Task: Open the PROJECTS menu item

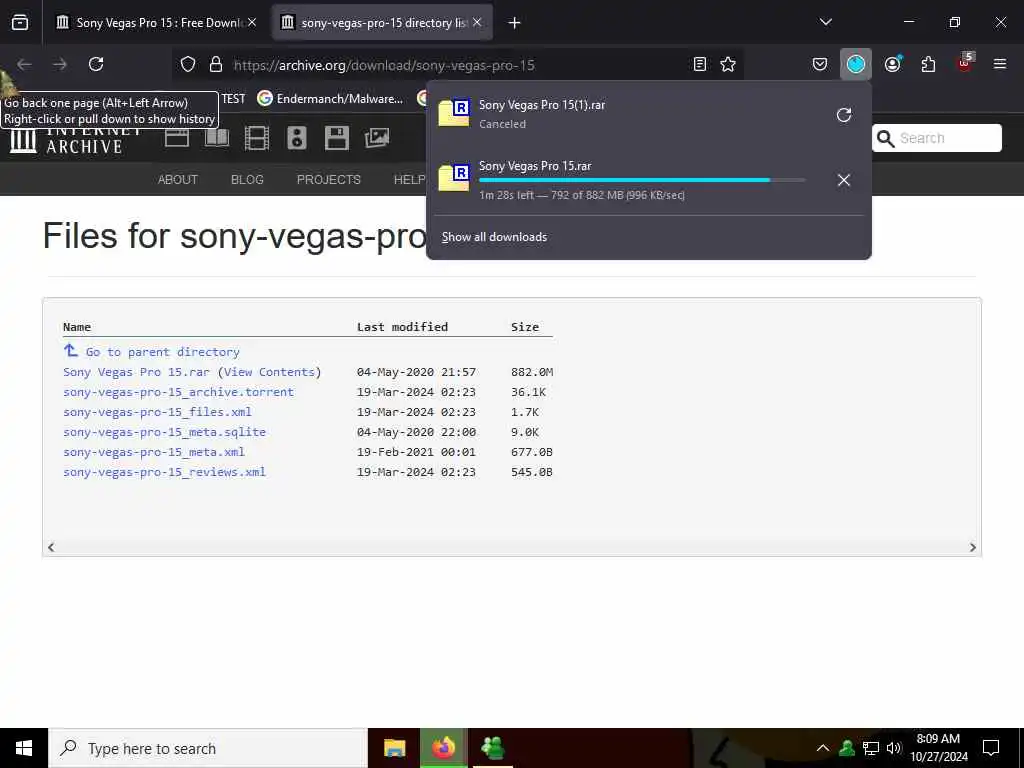Action: [328, 180]
